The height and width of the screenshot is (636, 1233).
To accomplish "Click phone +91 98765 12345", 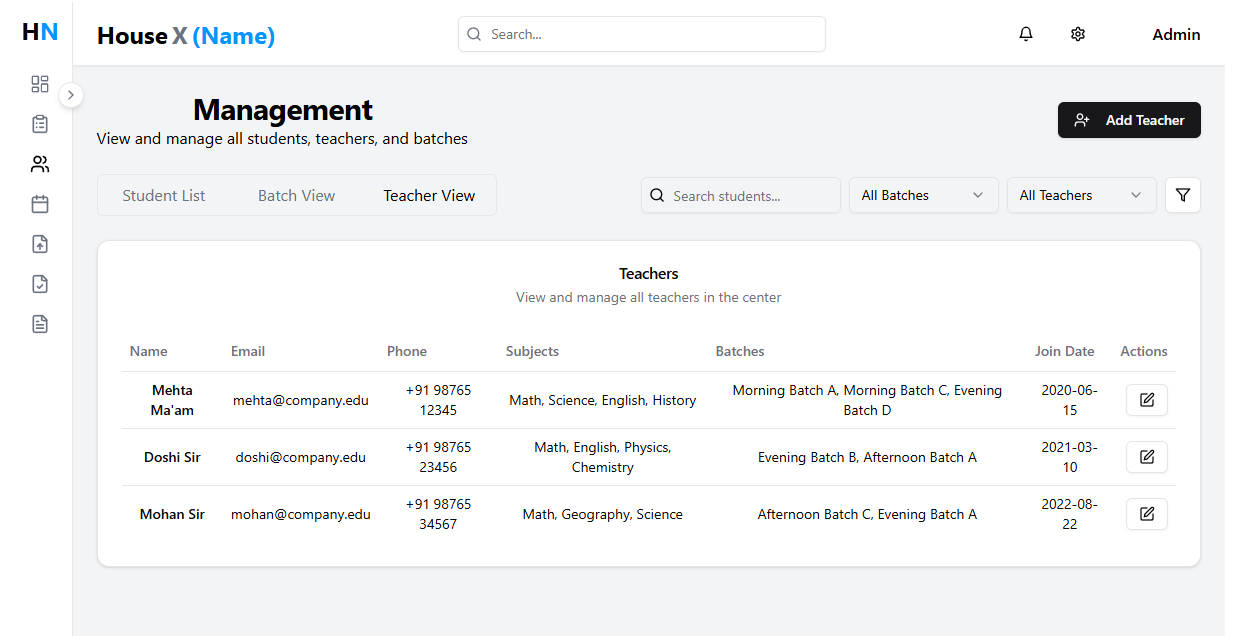I will tap(438, 400).
